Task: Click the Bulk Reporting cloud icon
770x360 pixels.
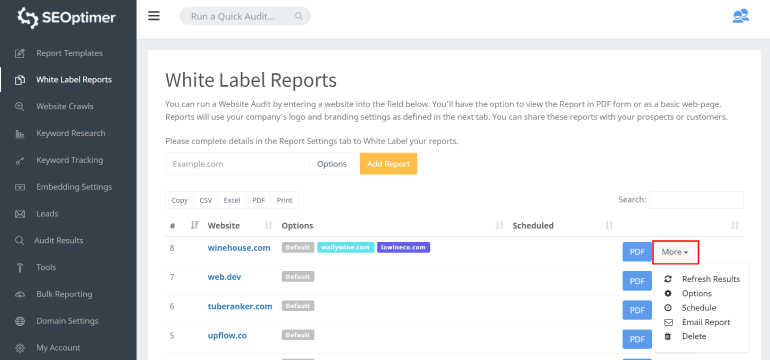Action: pyautogui.click(x=20, y=294)
